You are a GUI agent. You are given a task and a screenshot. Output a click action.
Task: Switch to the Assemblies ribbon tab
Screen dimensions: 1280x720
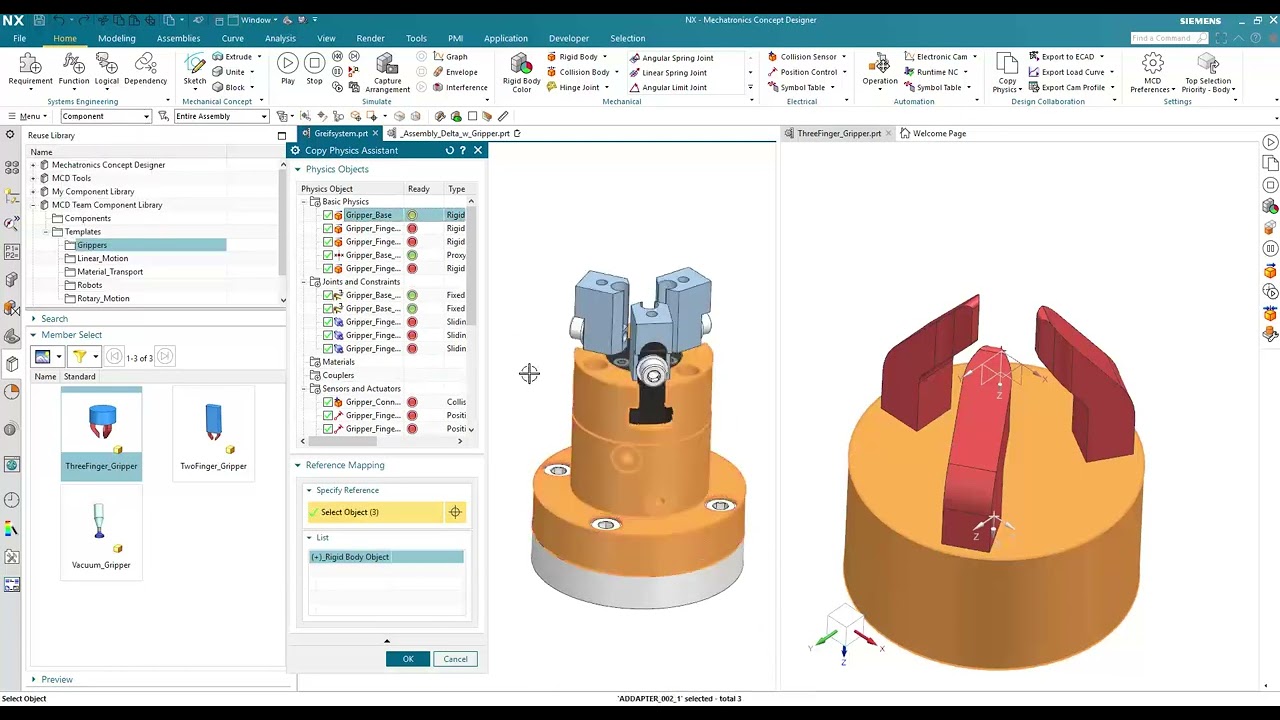[x=178, y=38]
